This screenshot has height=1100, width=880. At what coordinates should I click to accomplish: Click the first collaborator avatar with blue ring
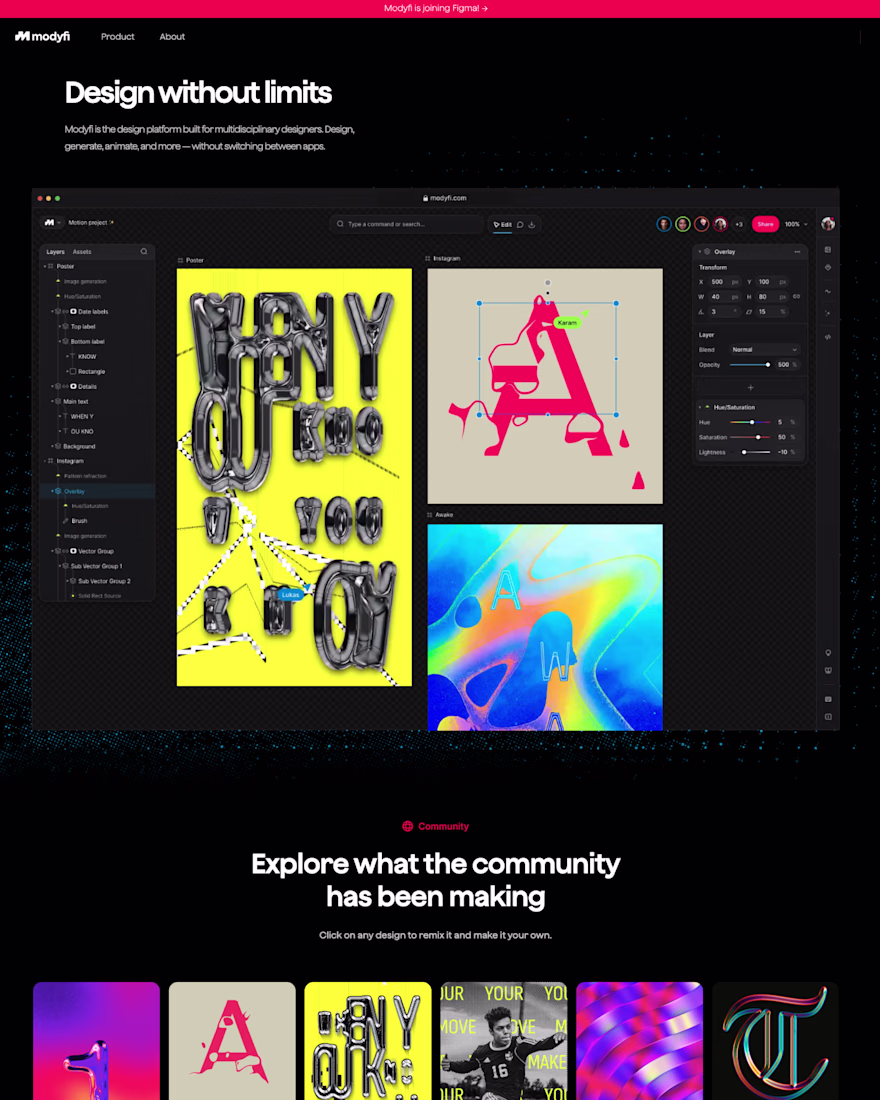click(x=664, y=224)
